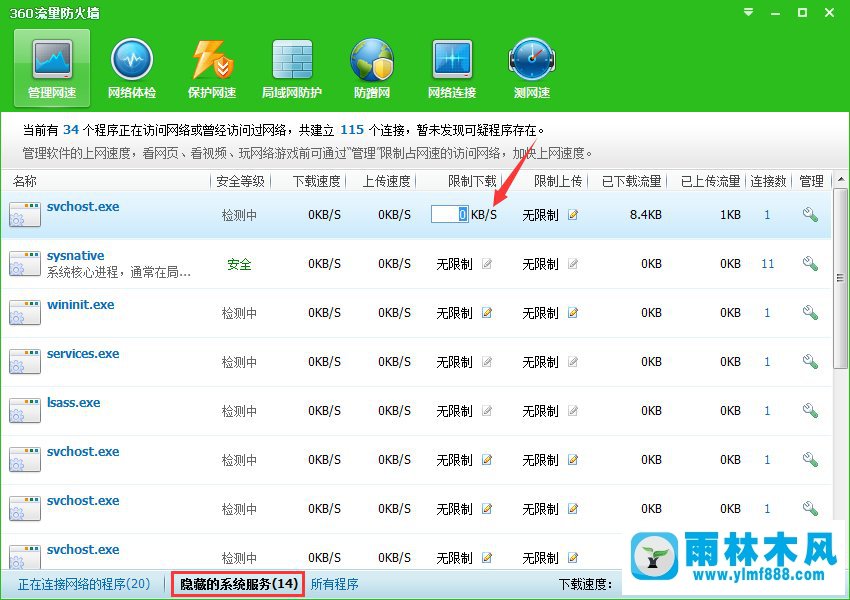
Task: Edit upload limit for svchost.exe with 8.4KB downloaded
Action: pyautogui.click(x=573, y=215)
